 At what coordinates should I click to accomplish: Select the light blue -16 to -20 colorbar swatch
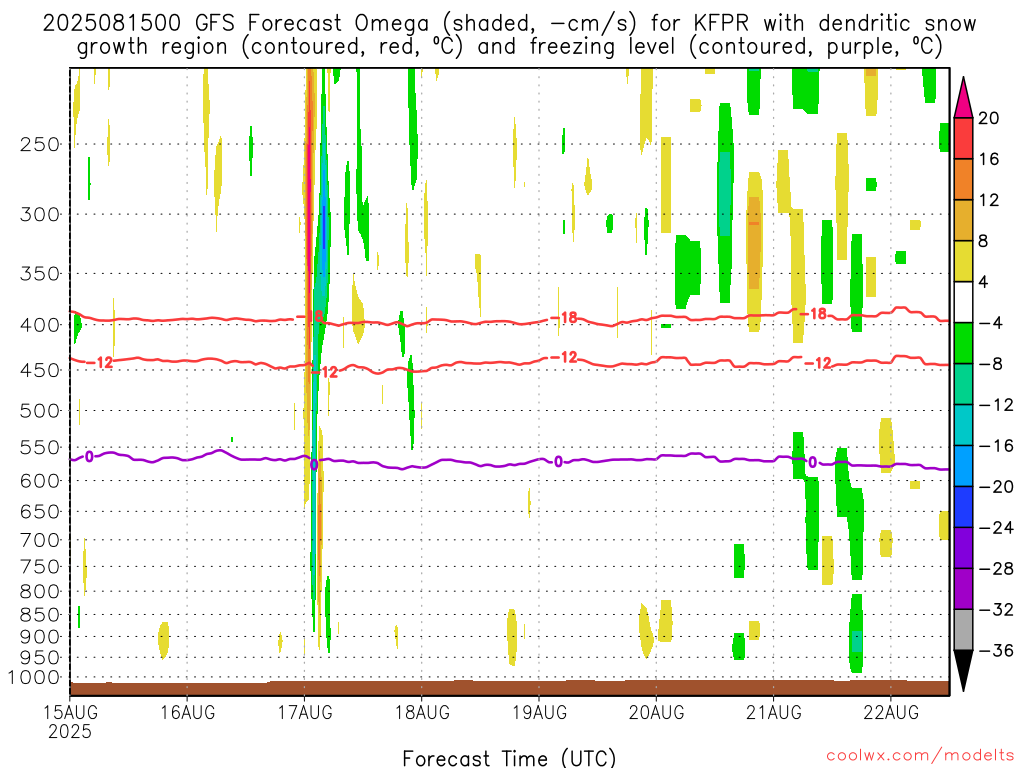pyautogui.click(x=963, y=466)
